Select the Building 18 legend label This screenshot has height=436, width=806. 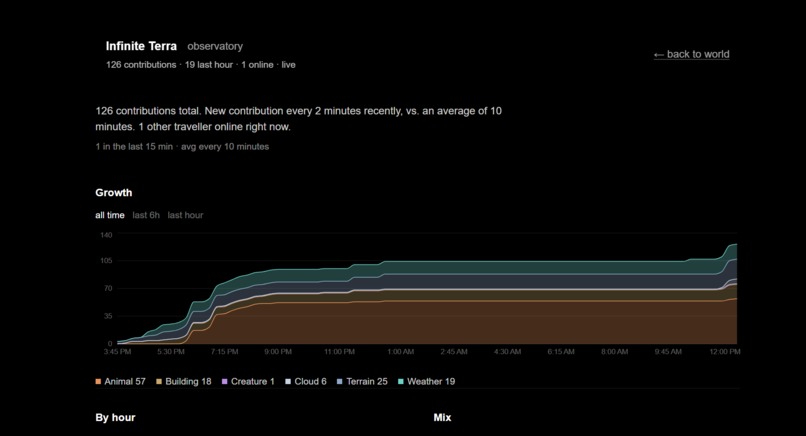point(188,382)
